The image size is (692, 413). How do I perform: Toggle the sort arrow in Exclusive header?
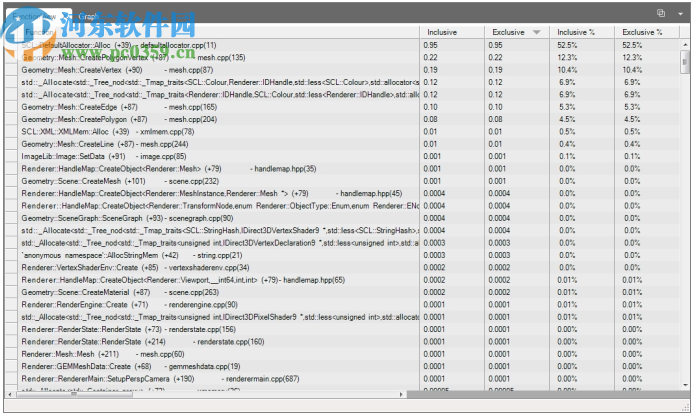pyautogui.click(x=536, y=32)
